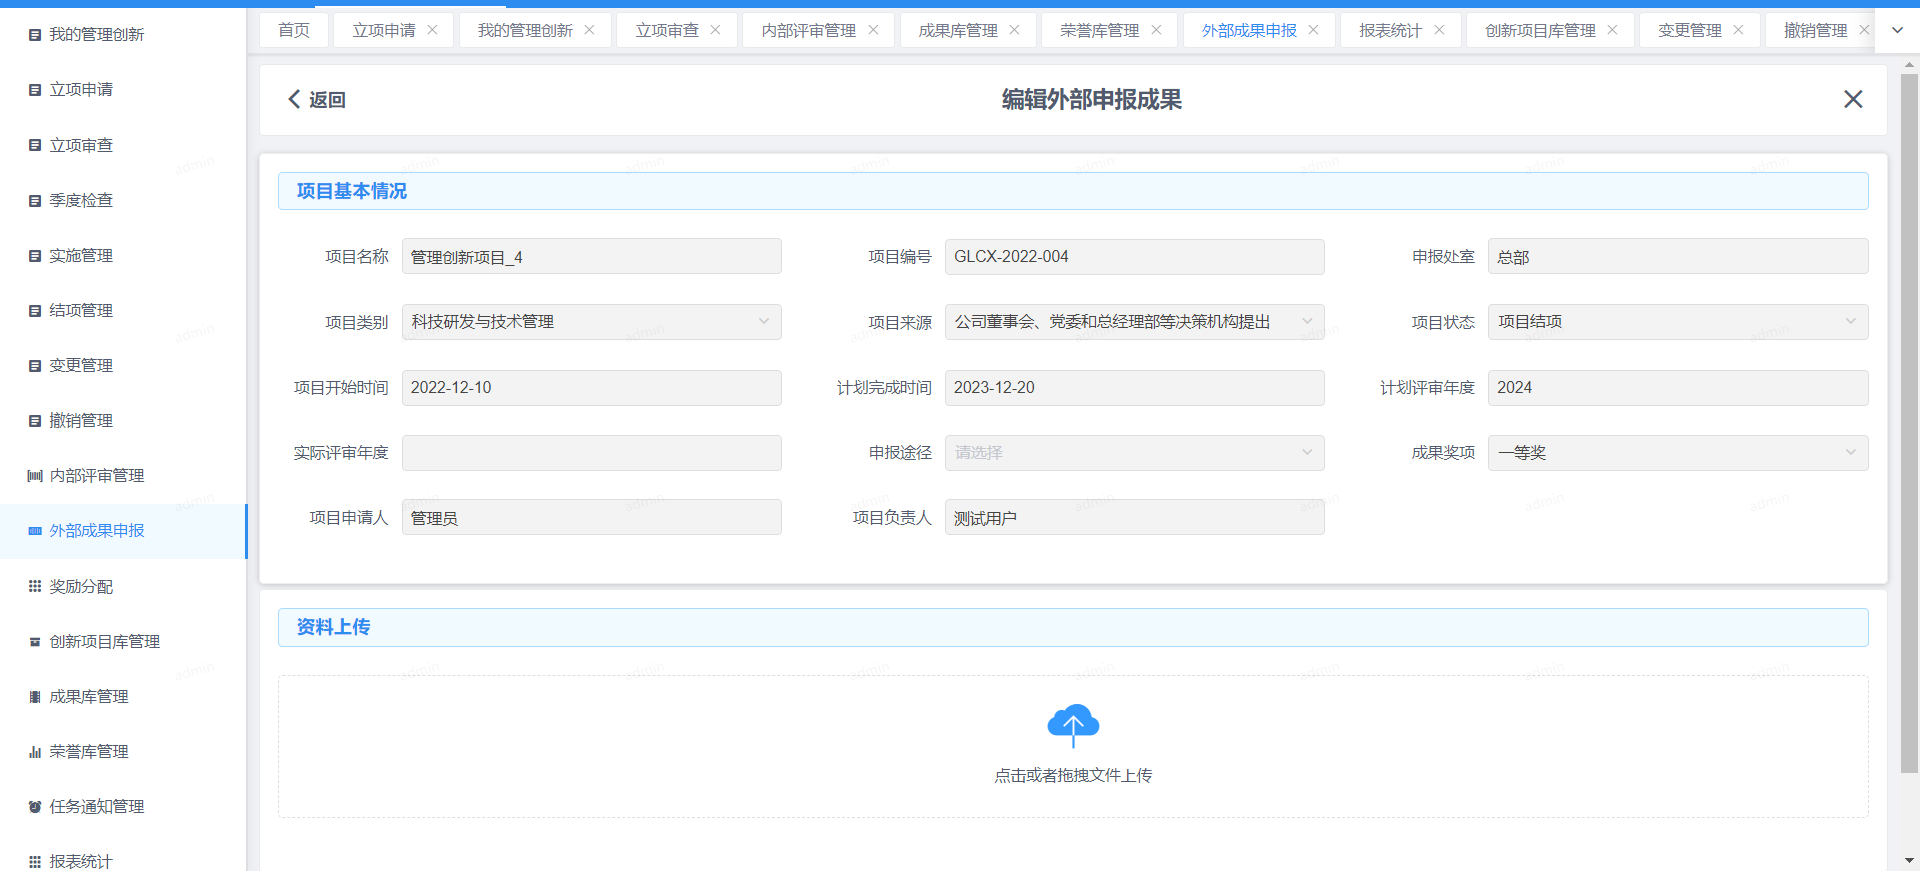The height and width of the screenshot is (871, 1920).
Task: Click the 任务通知管理 alarm icon
Action: 35,807
